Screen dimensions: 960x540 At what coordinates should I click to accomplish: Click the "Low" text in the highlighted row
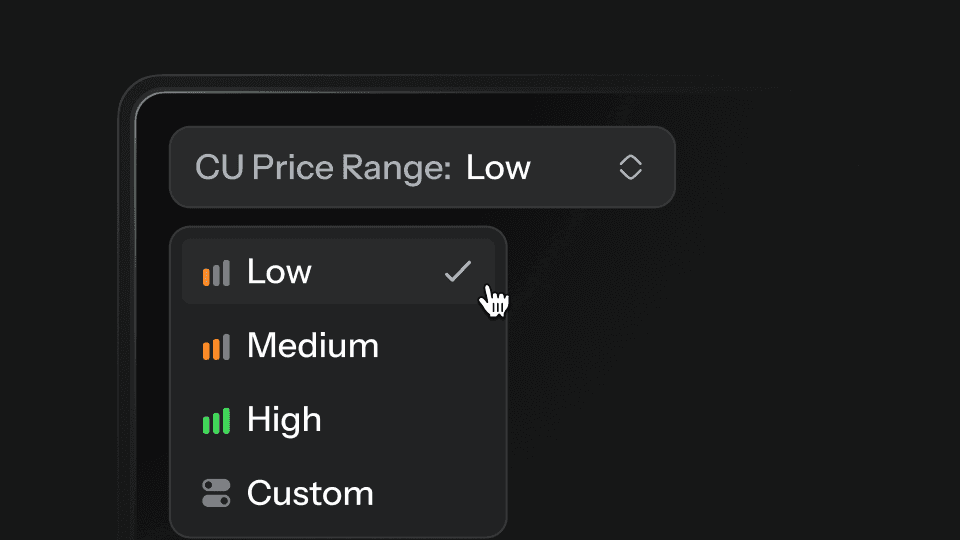tap(279, 271)
